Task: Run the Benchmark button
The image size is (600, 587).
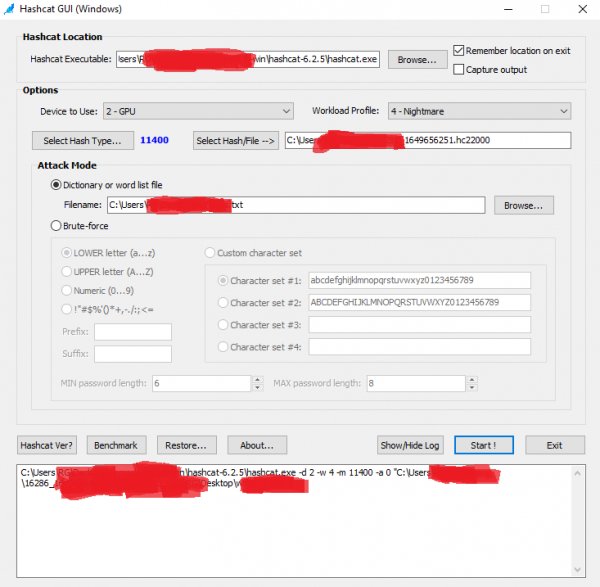Action: (x=116, y=445)
